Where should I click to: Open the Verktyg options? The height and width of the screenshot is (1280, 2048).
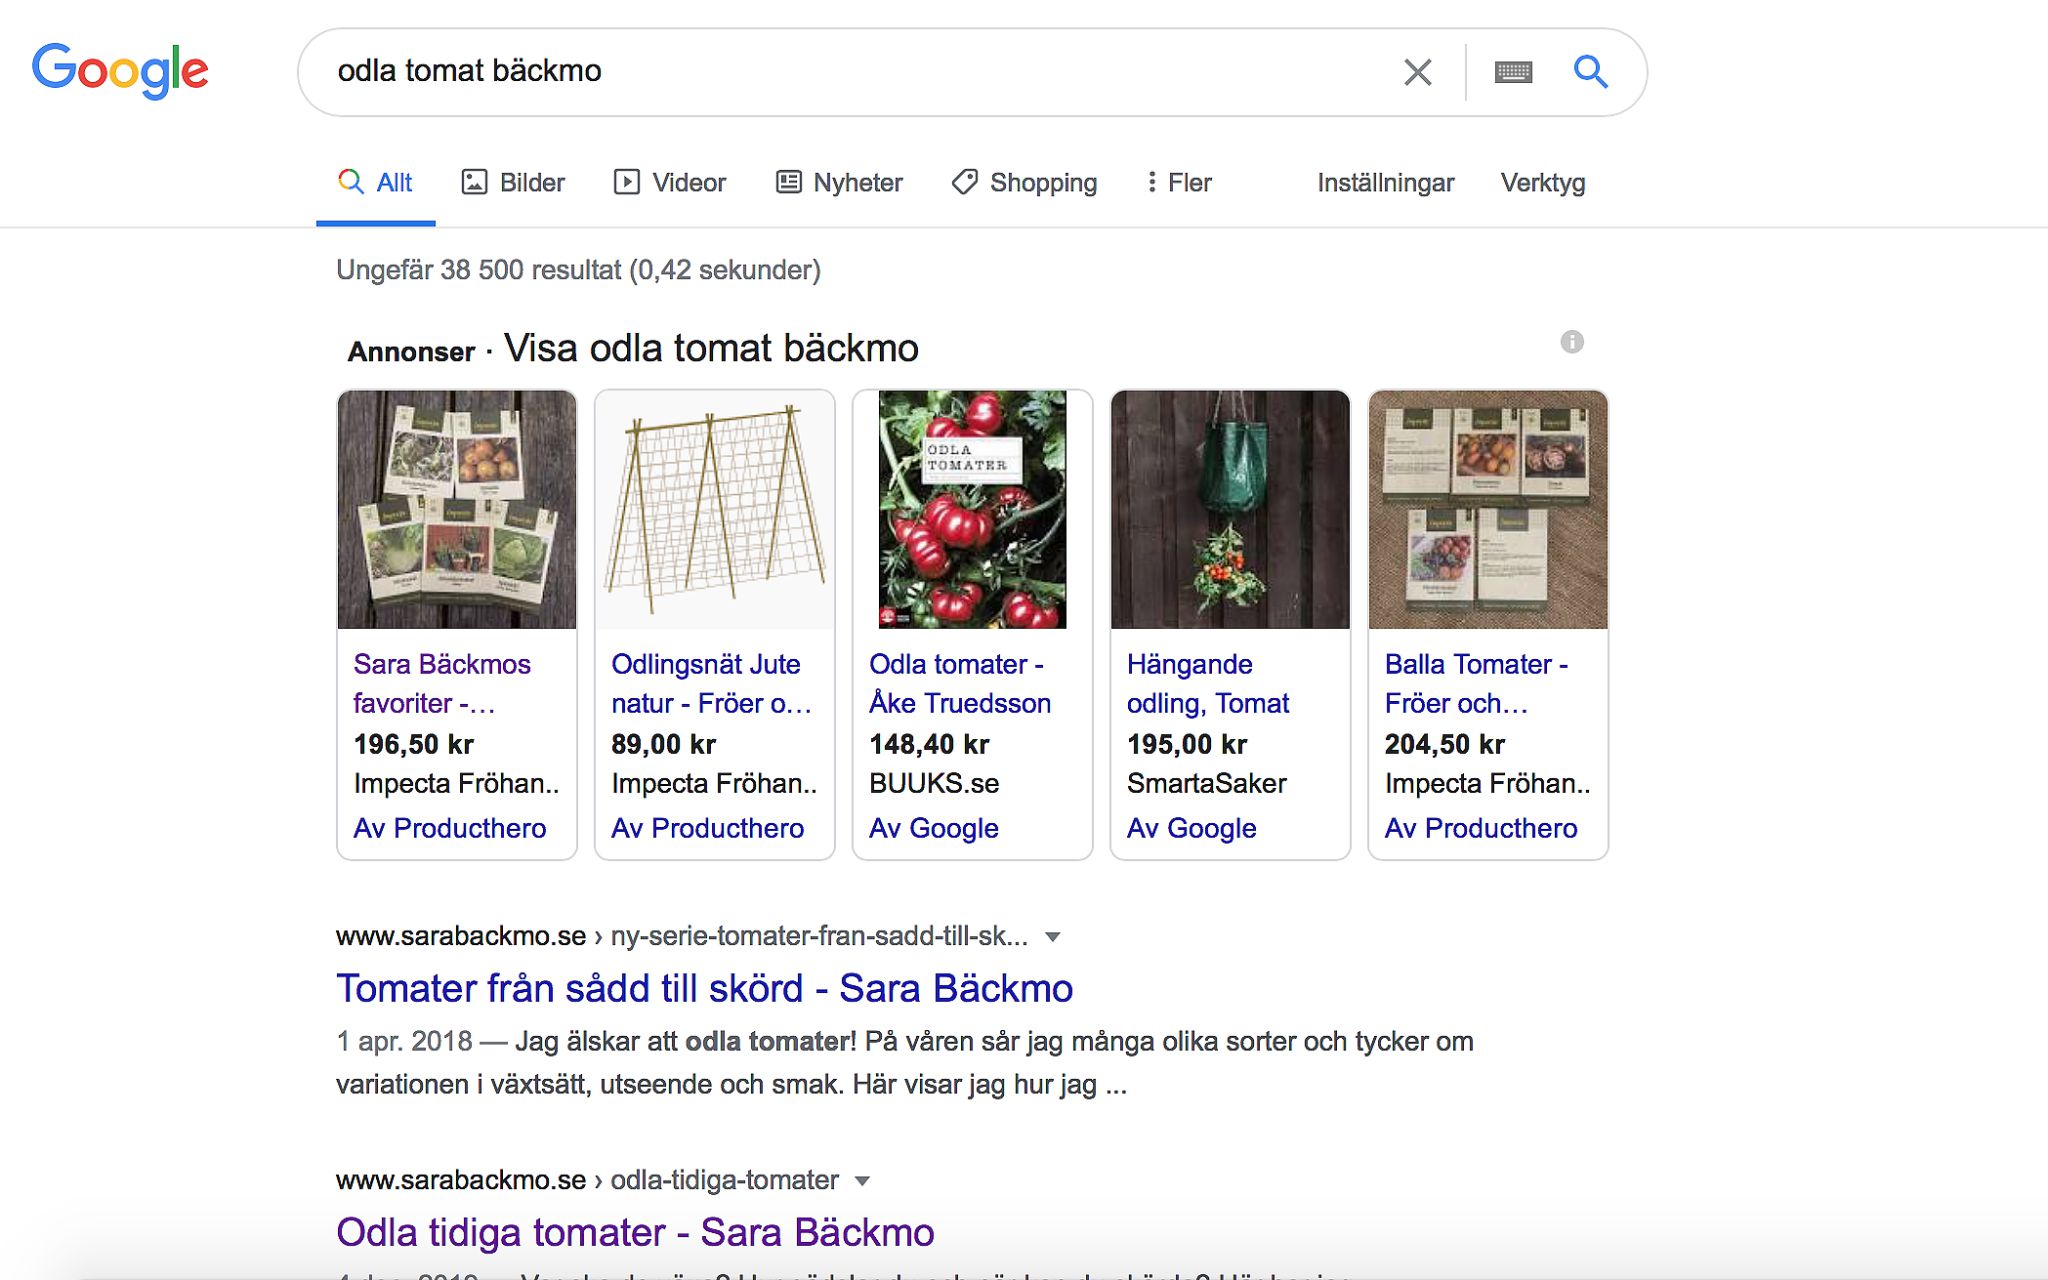[1543, 183]
